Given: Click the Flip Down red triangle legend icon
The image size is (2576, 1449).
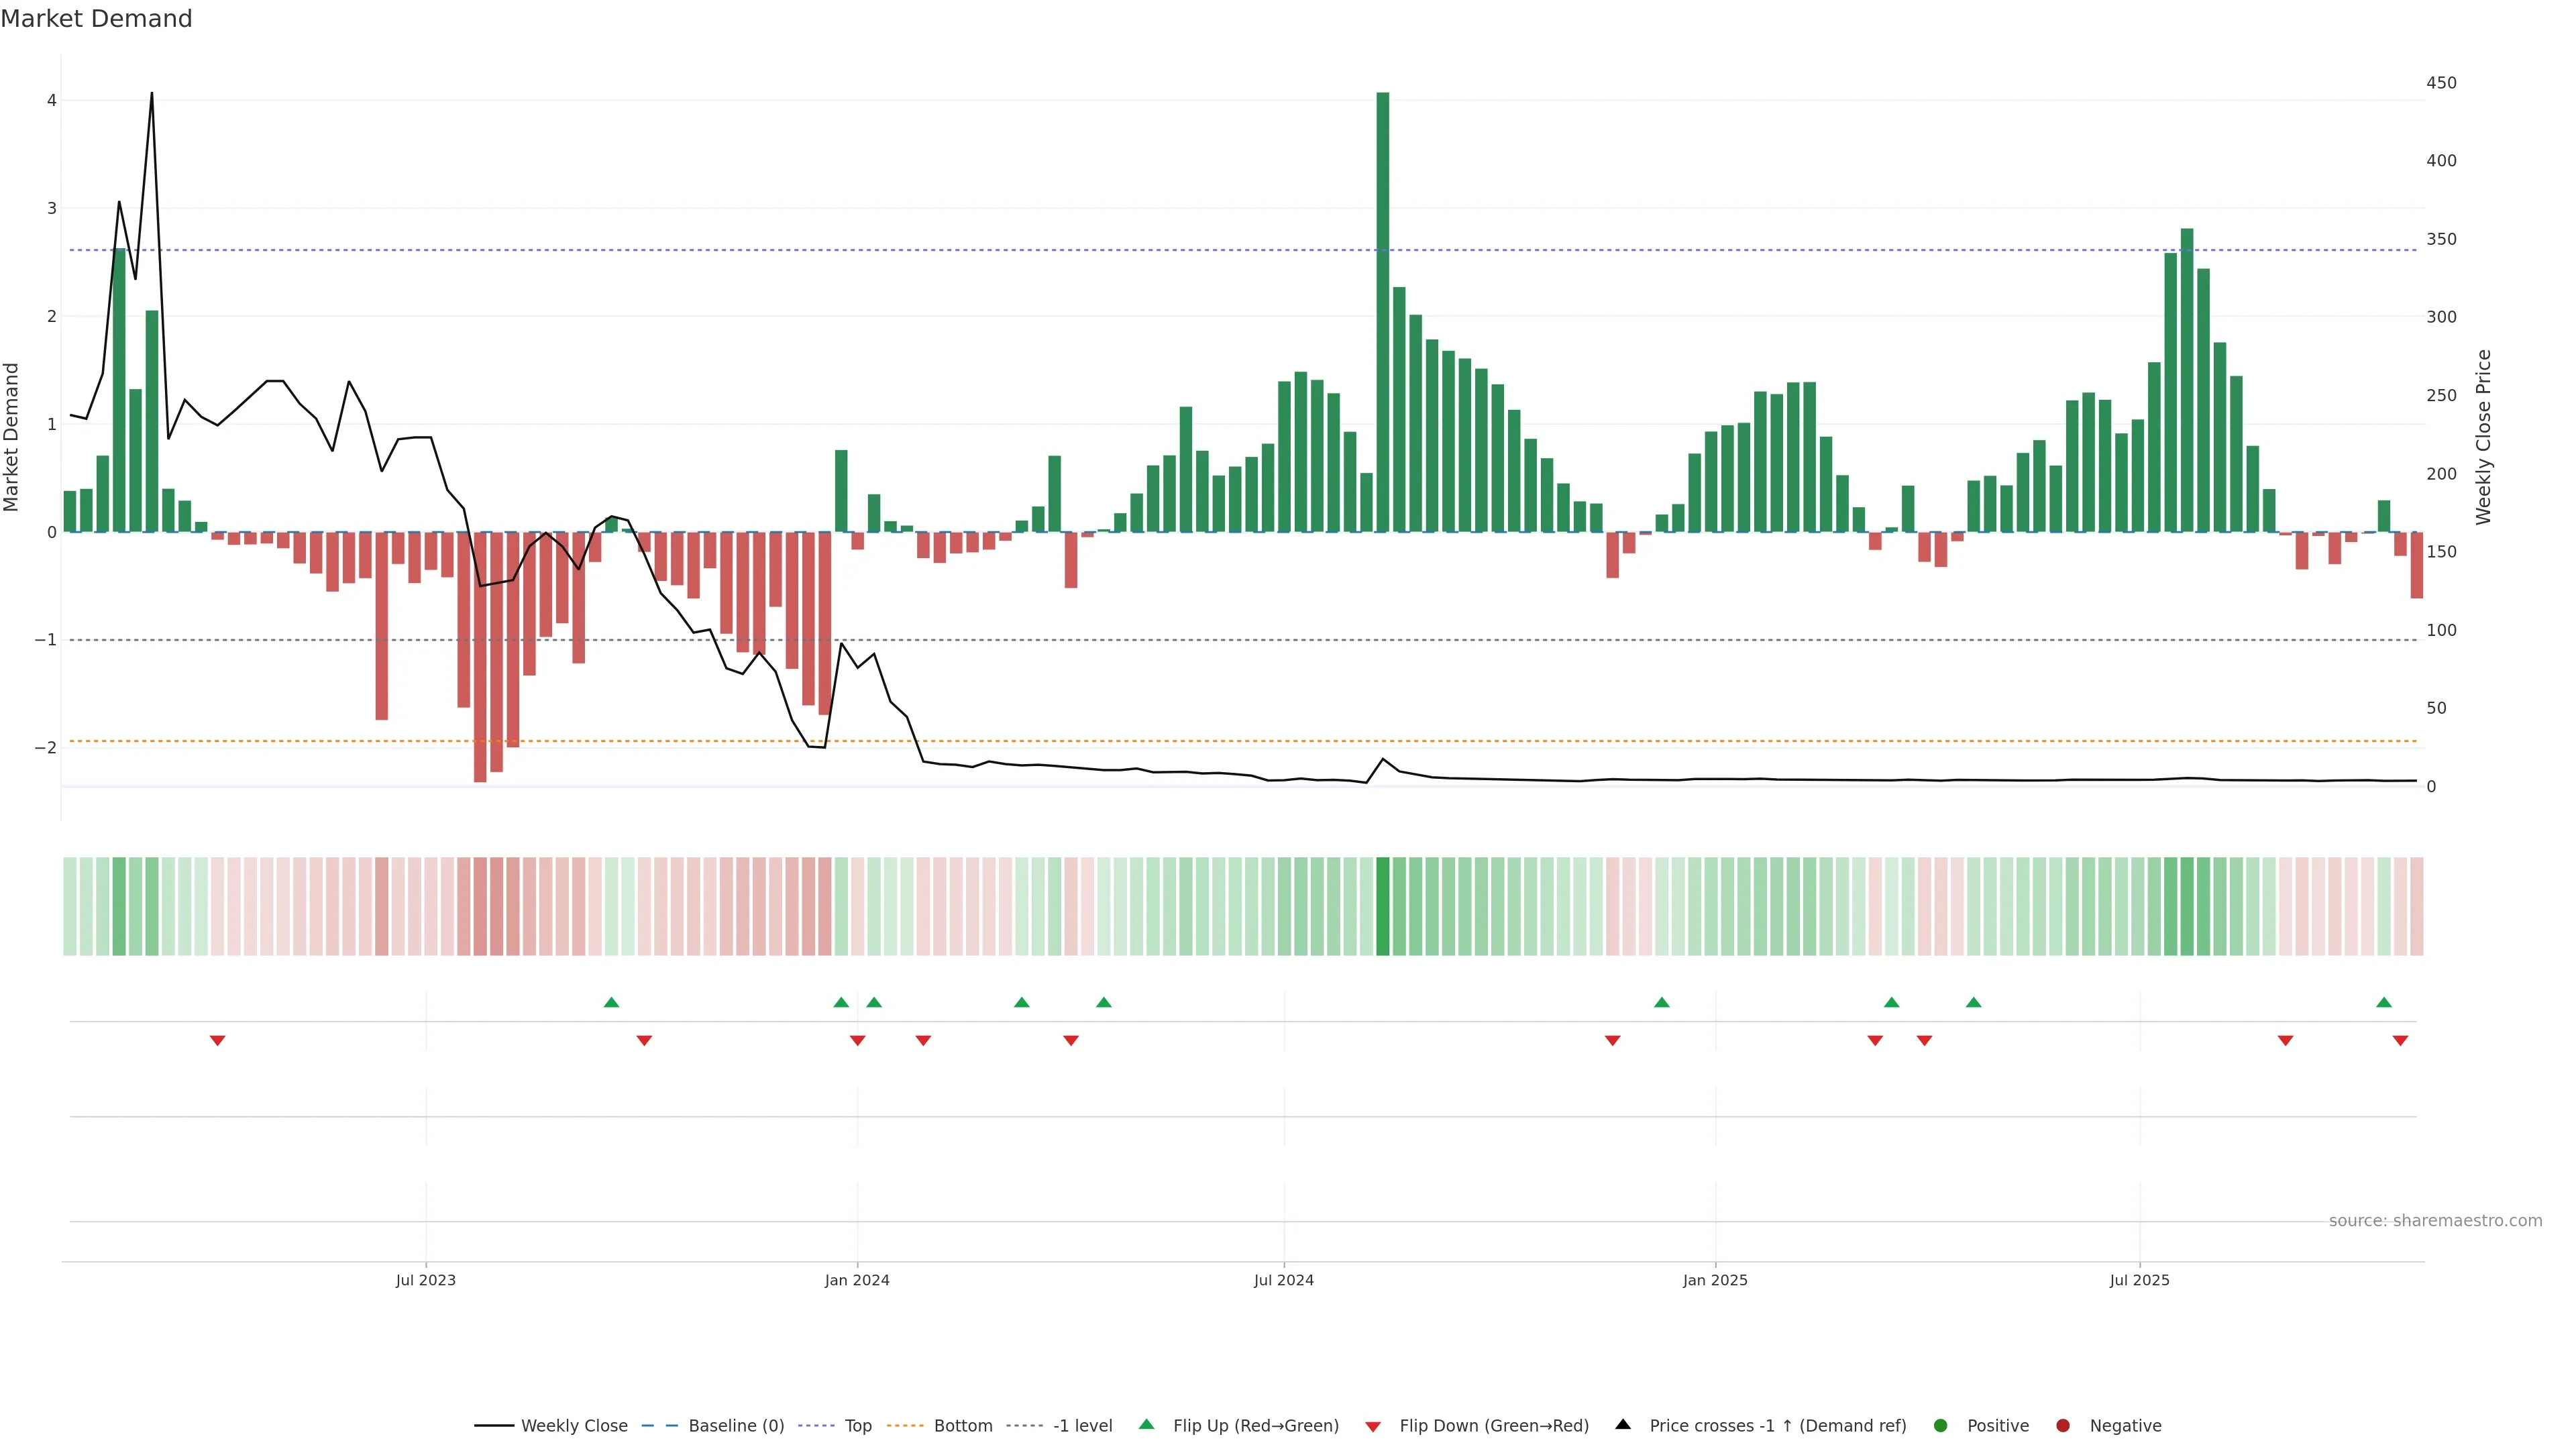Looking at the screenshot, I should coord(1373,1426).
